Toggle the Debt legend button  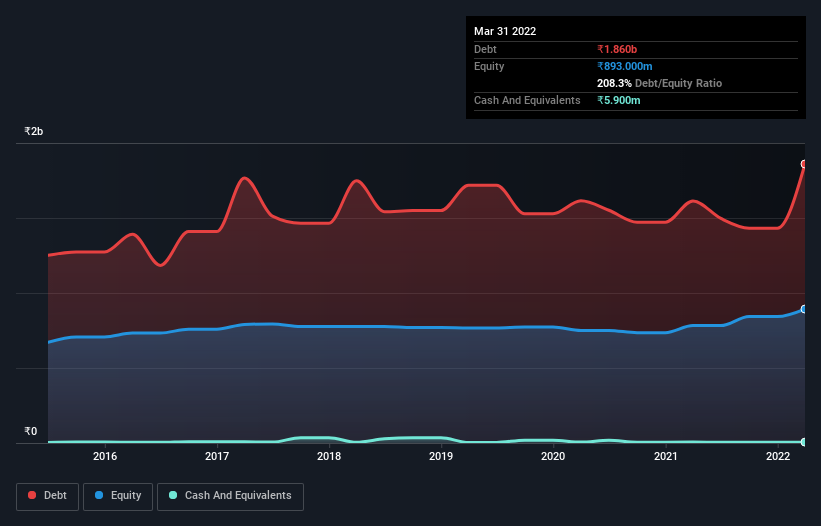click(x=47, y=496)
